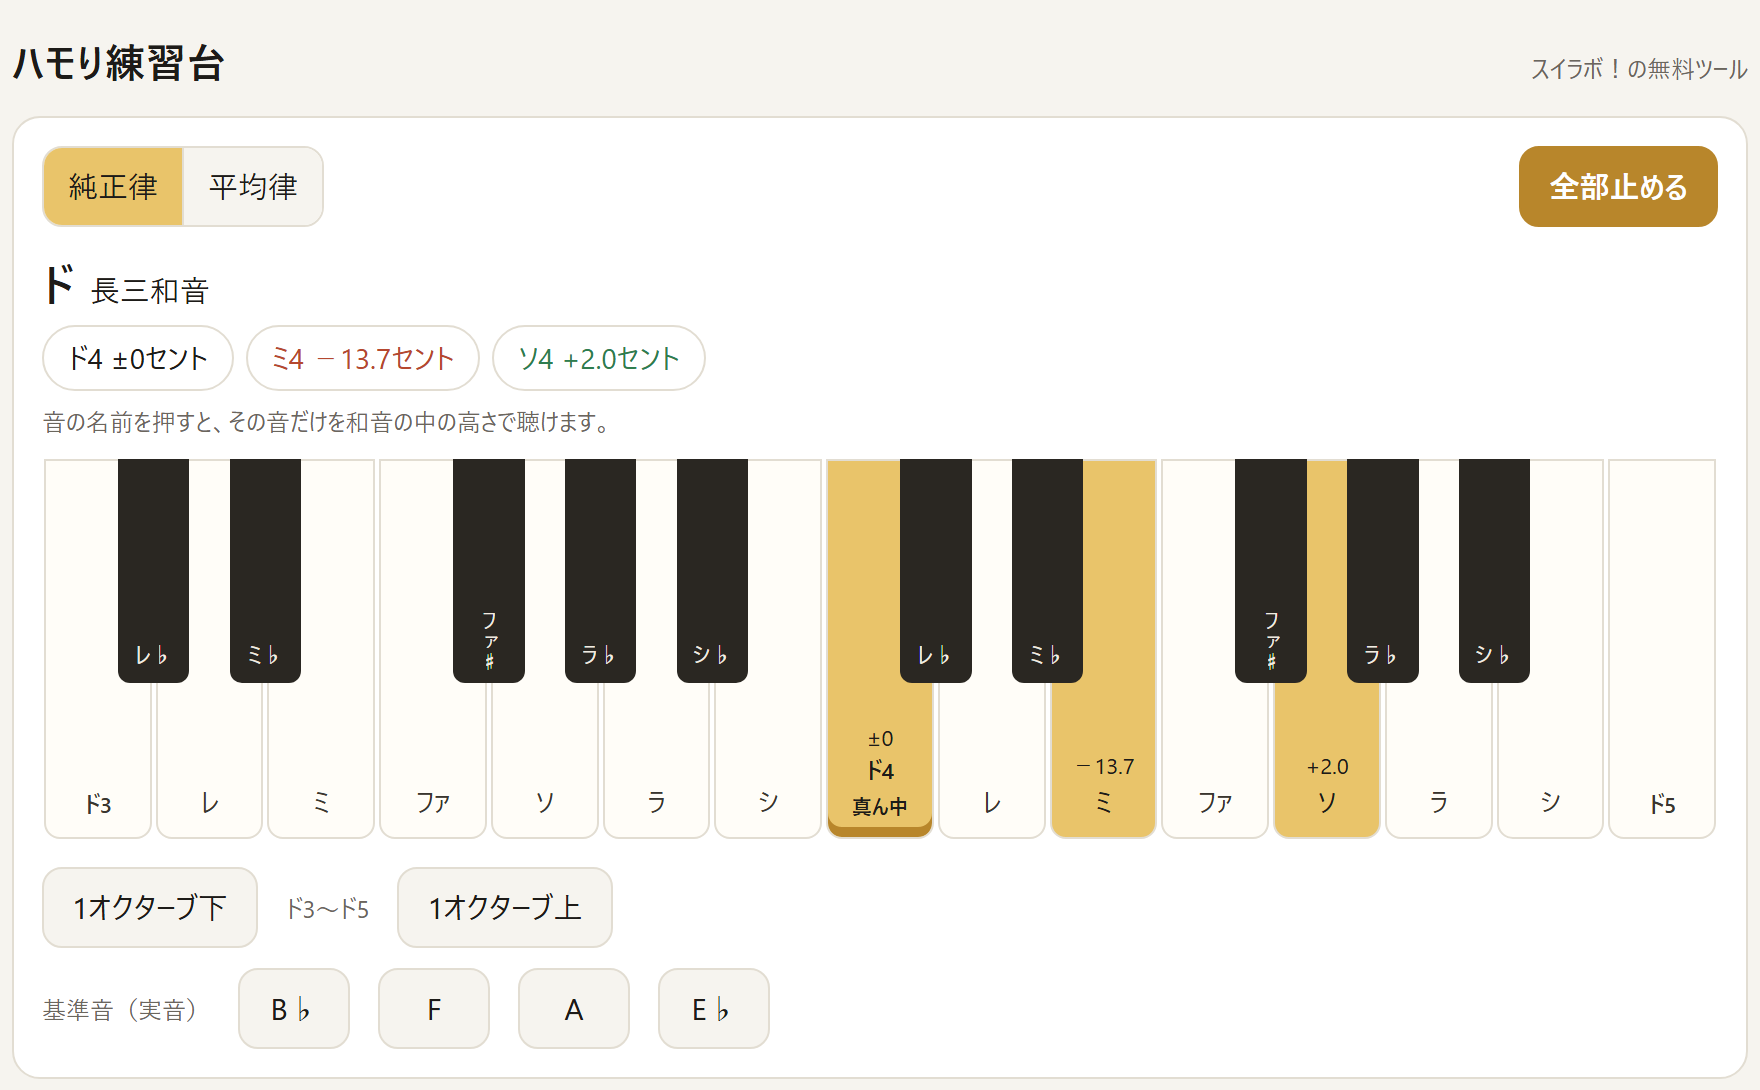Tap the upper-octave シ♭ black key

[1494, 570]
